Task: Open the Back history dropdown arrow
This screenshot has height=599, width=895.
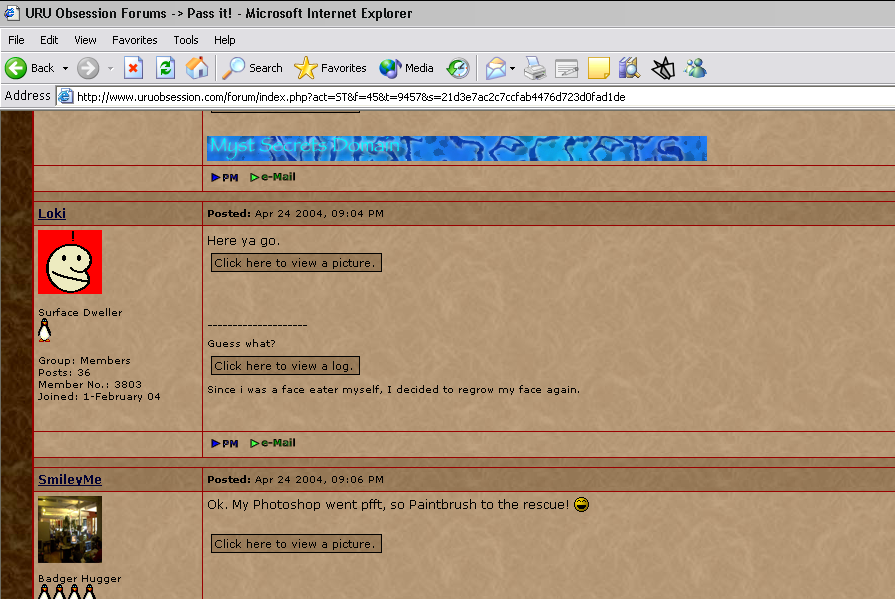Action: point(66,69)
